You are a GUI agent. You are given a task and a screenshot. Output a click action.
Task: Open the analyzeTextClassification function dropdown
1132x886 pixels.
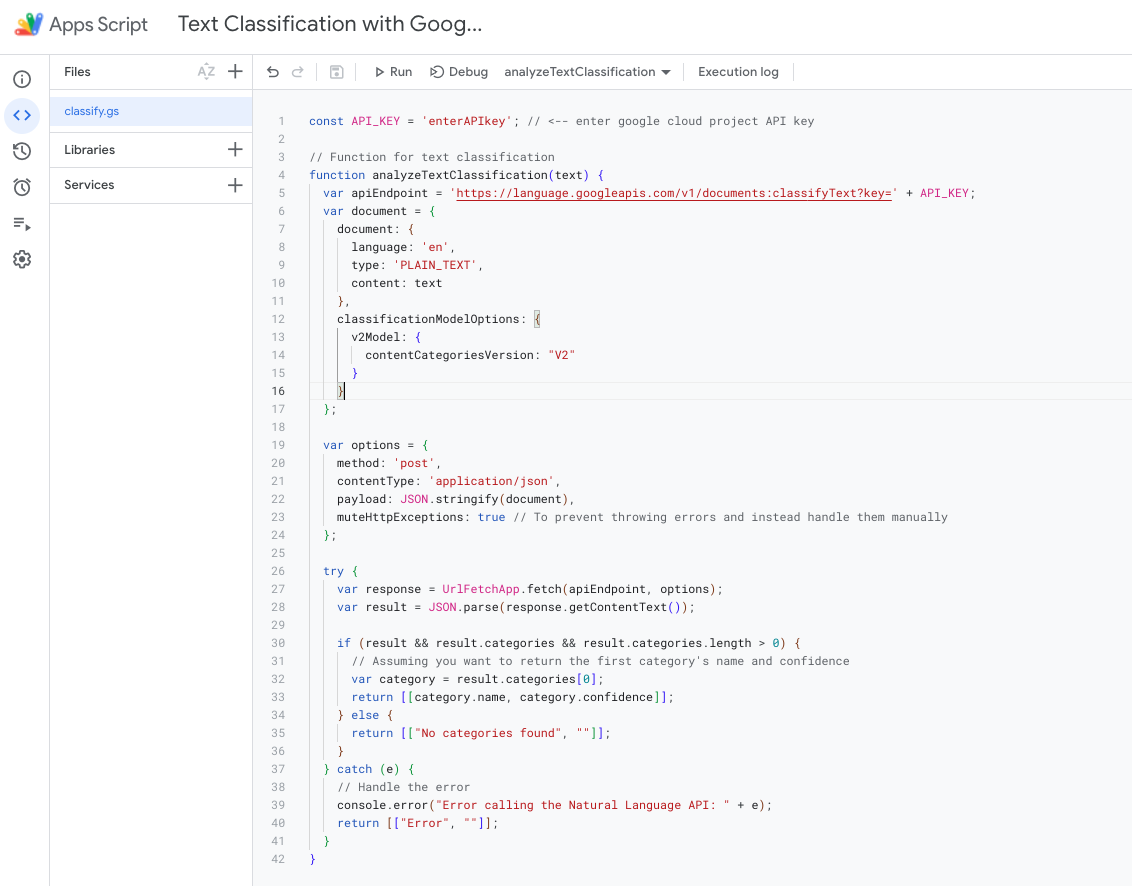coord(588,71)
